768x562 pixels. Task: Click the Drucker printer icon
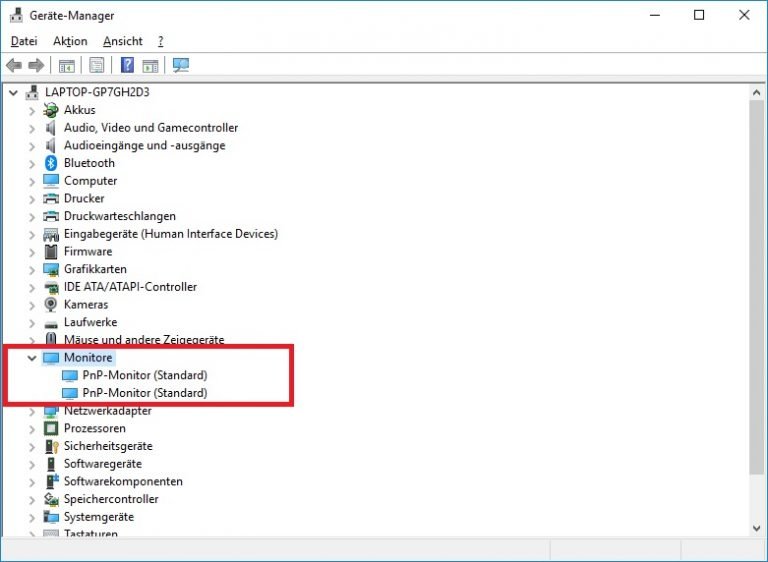point(51,198)
